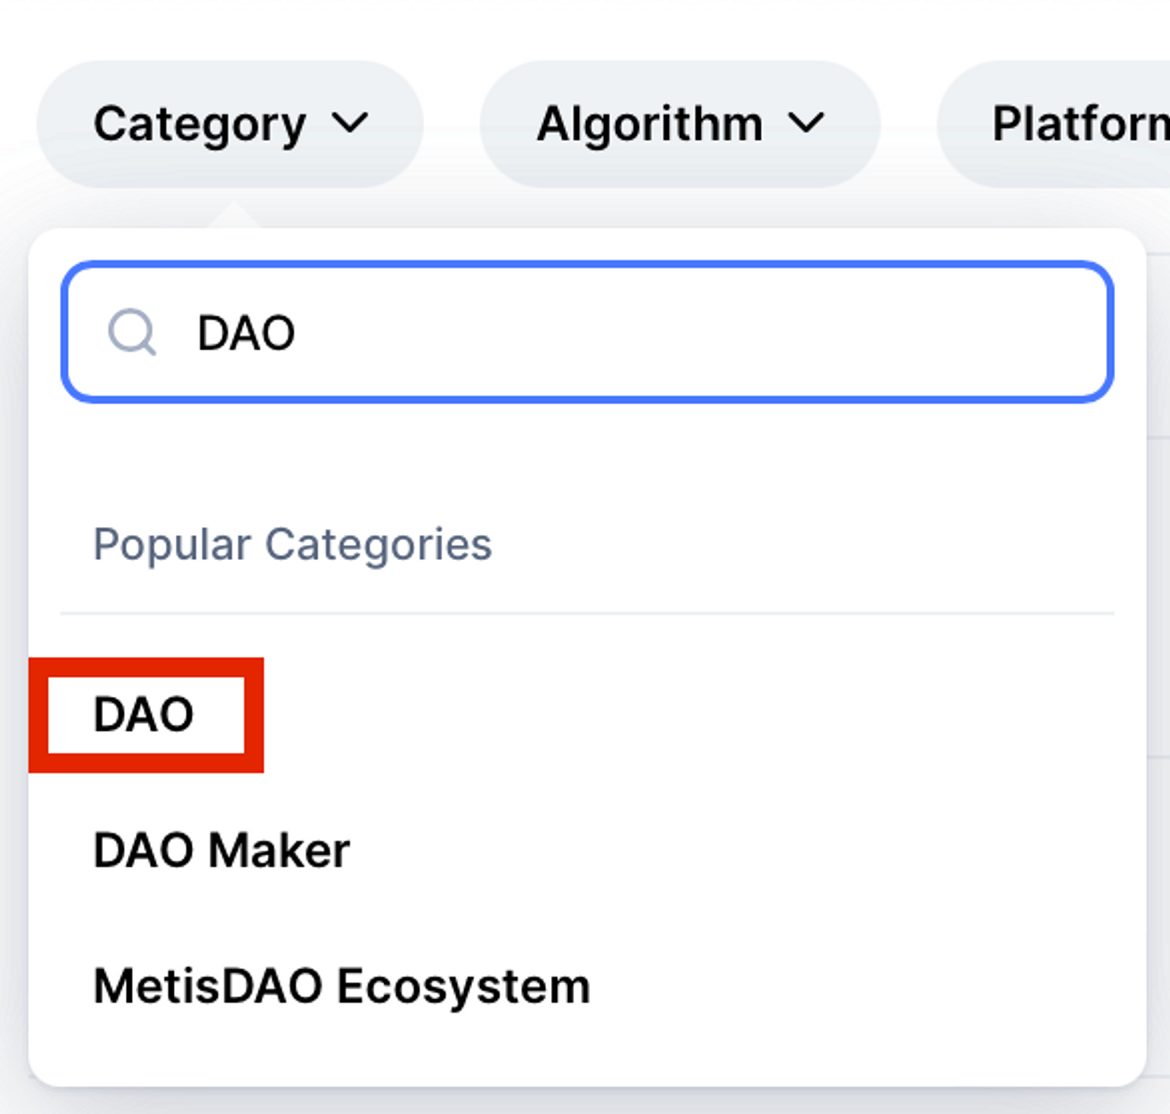Expand the Algorithm filter dropdown
This screenshot has height=1114, width=1170.
(x=680, y=124)
